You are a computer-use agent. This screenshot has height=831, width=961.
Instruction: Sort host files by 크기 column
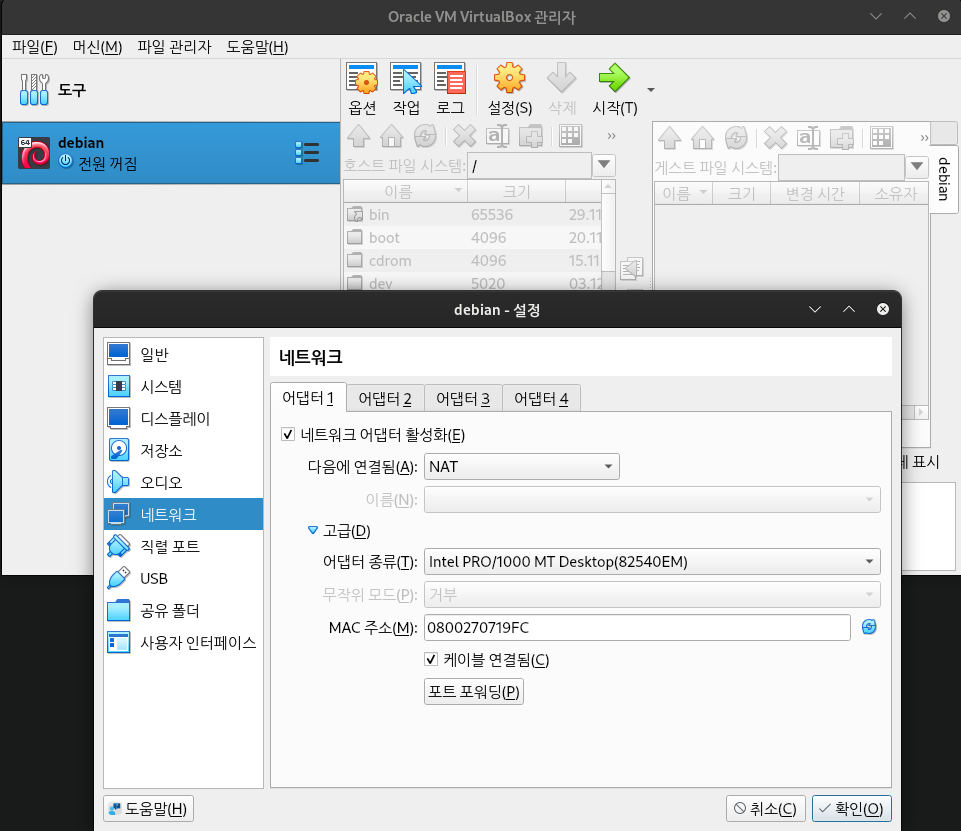[x=516, y=191]
